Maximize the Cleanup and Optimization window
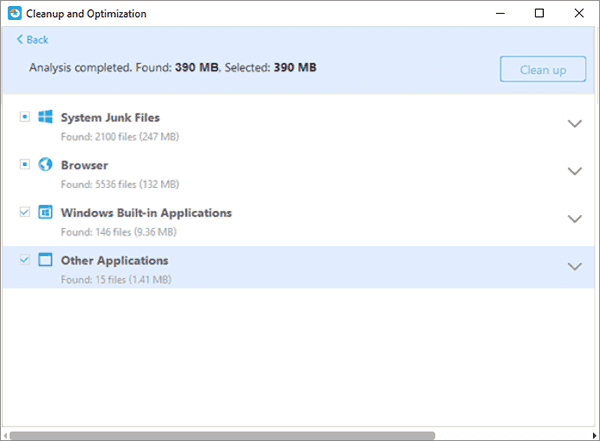The image size is (600, 441). tap(539, 13)
